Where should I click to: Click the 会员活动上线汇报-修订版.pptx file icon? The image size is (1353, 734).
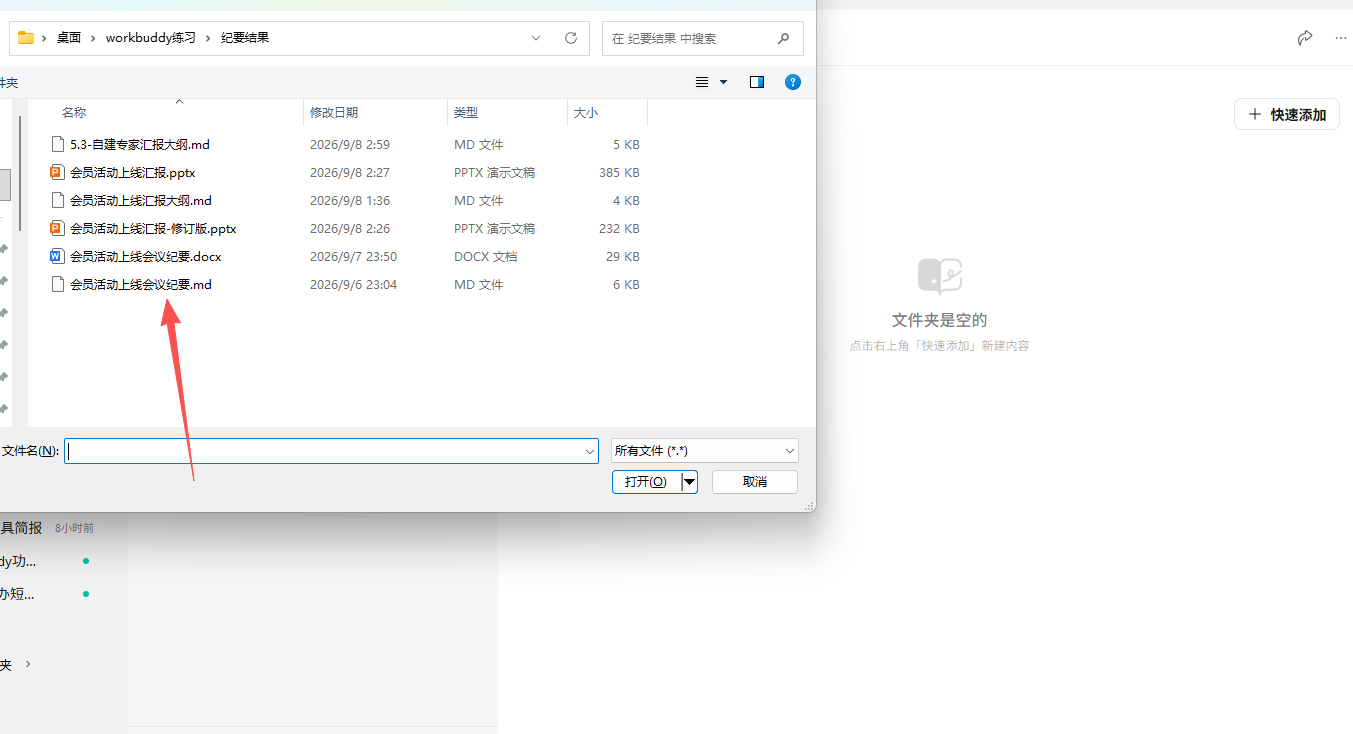tap(57, 228)
